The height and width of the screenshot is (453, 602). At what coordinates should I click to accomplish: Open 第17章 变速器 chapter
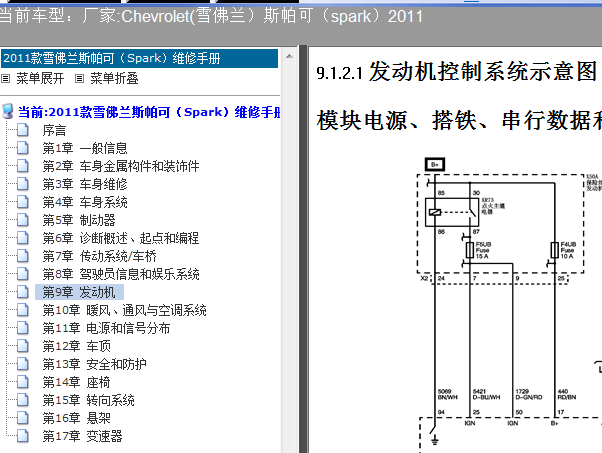pyautogui.click(x=82, y=436)
